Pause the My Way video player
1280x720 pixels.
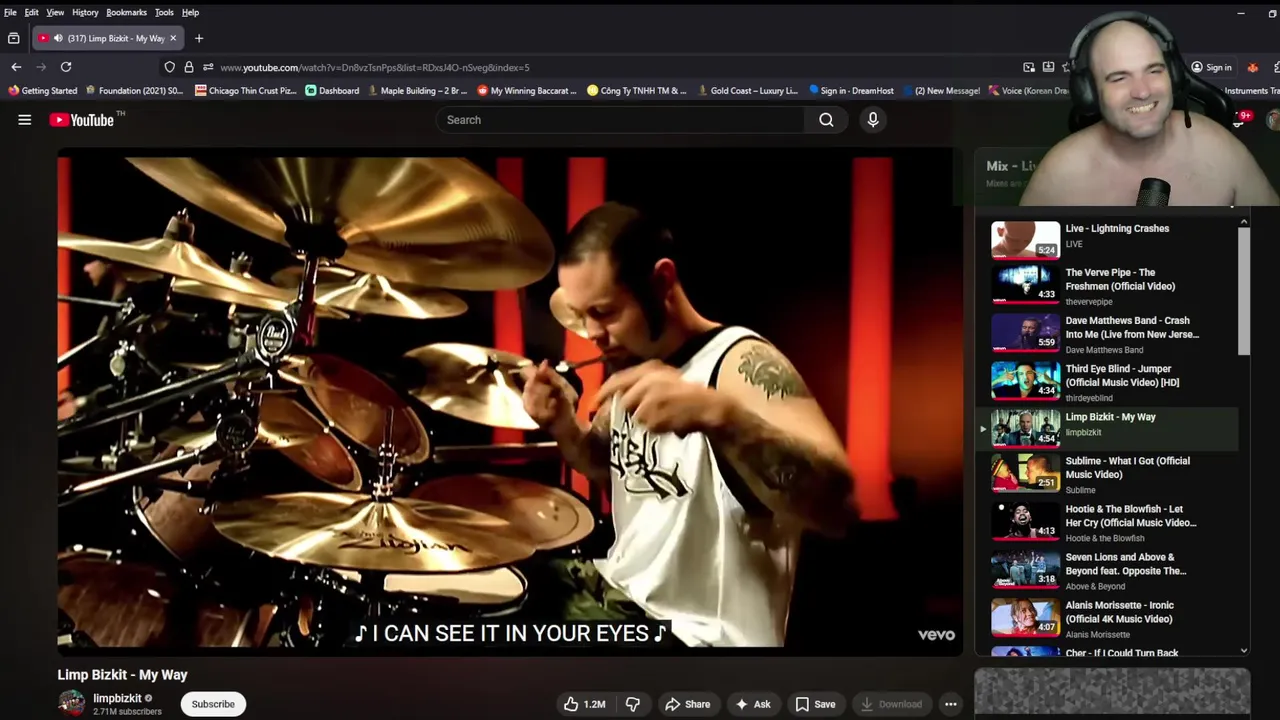point(510,400)
